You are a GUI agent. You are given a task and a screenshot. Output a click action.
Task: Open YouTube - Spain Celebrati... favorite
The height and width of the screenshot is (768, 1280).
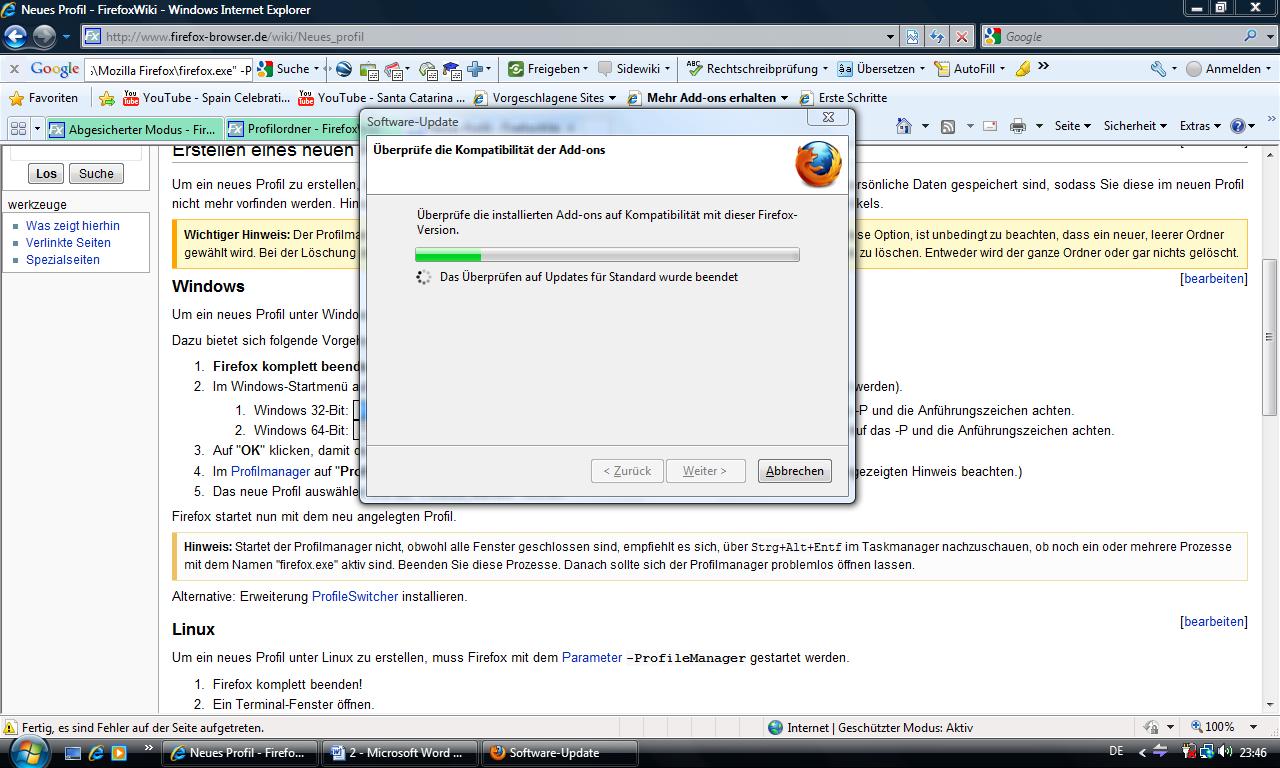pyautogui.click(x=207, y=98)
